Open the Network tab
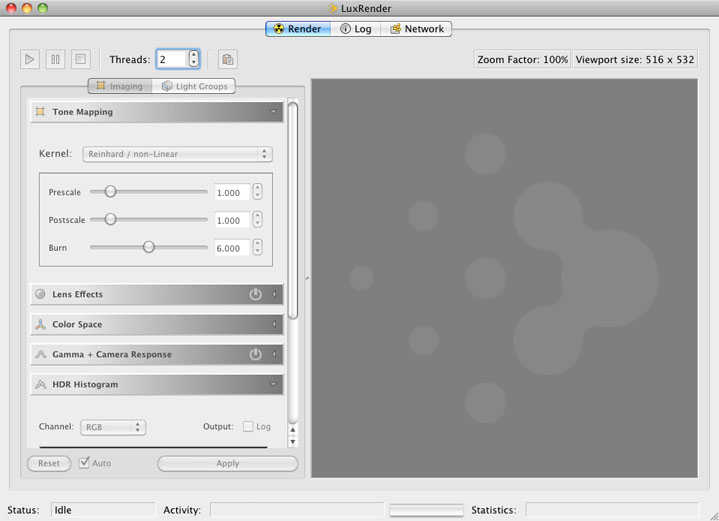 point(417,29)
